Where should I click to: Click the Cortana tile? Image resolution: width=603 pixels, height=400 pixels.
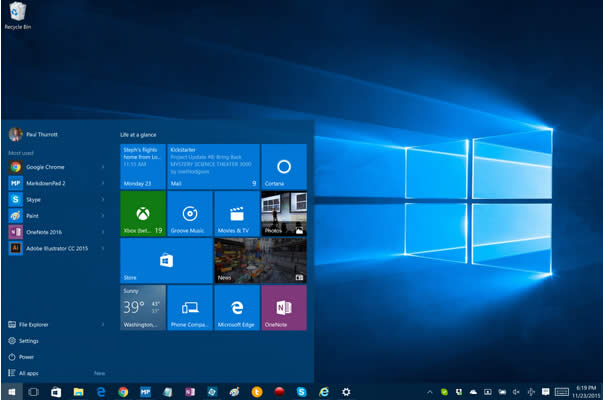click(283, 166)
